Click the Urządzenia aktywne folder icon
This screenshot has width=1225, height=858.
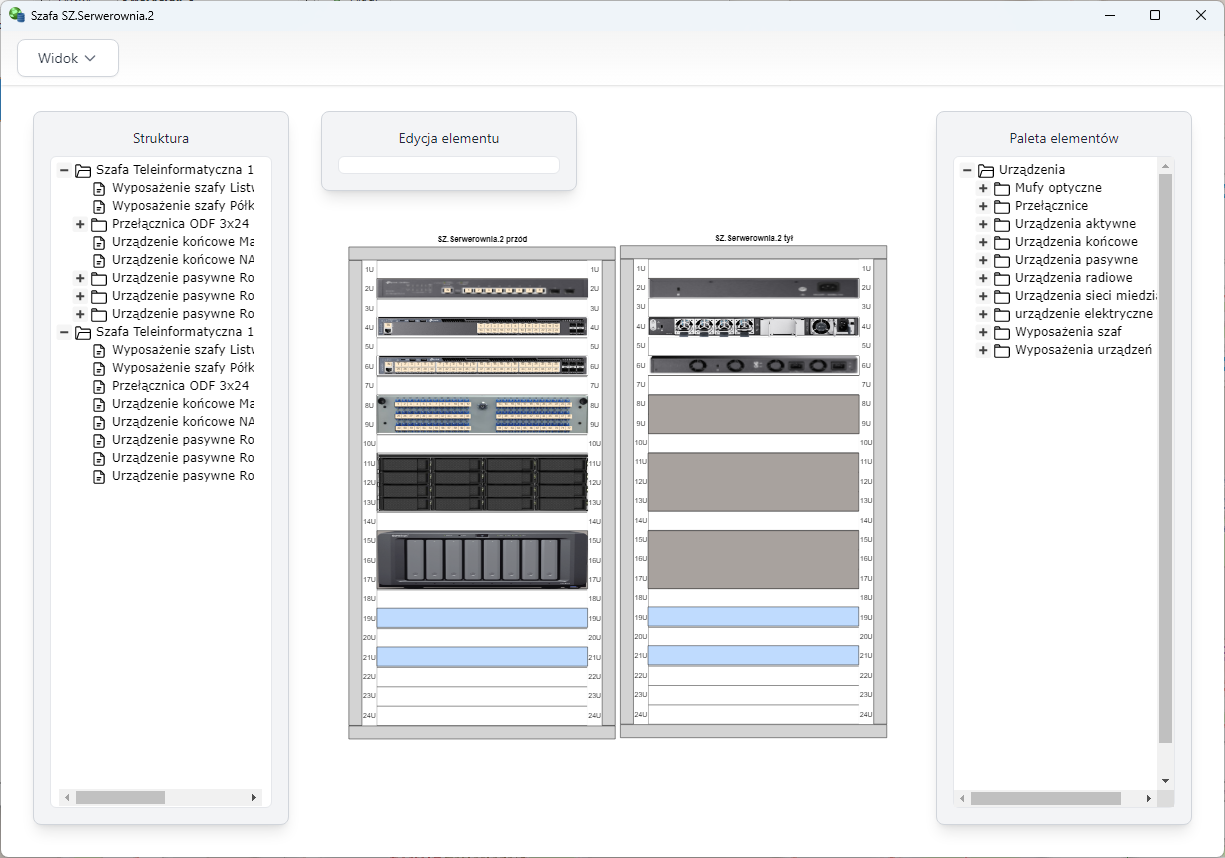tap(1002, 224)
